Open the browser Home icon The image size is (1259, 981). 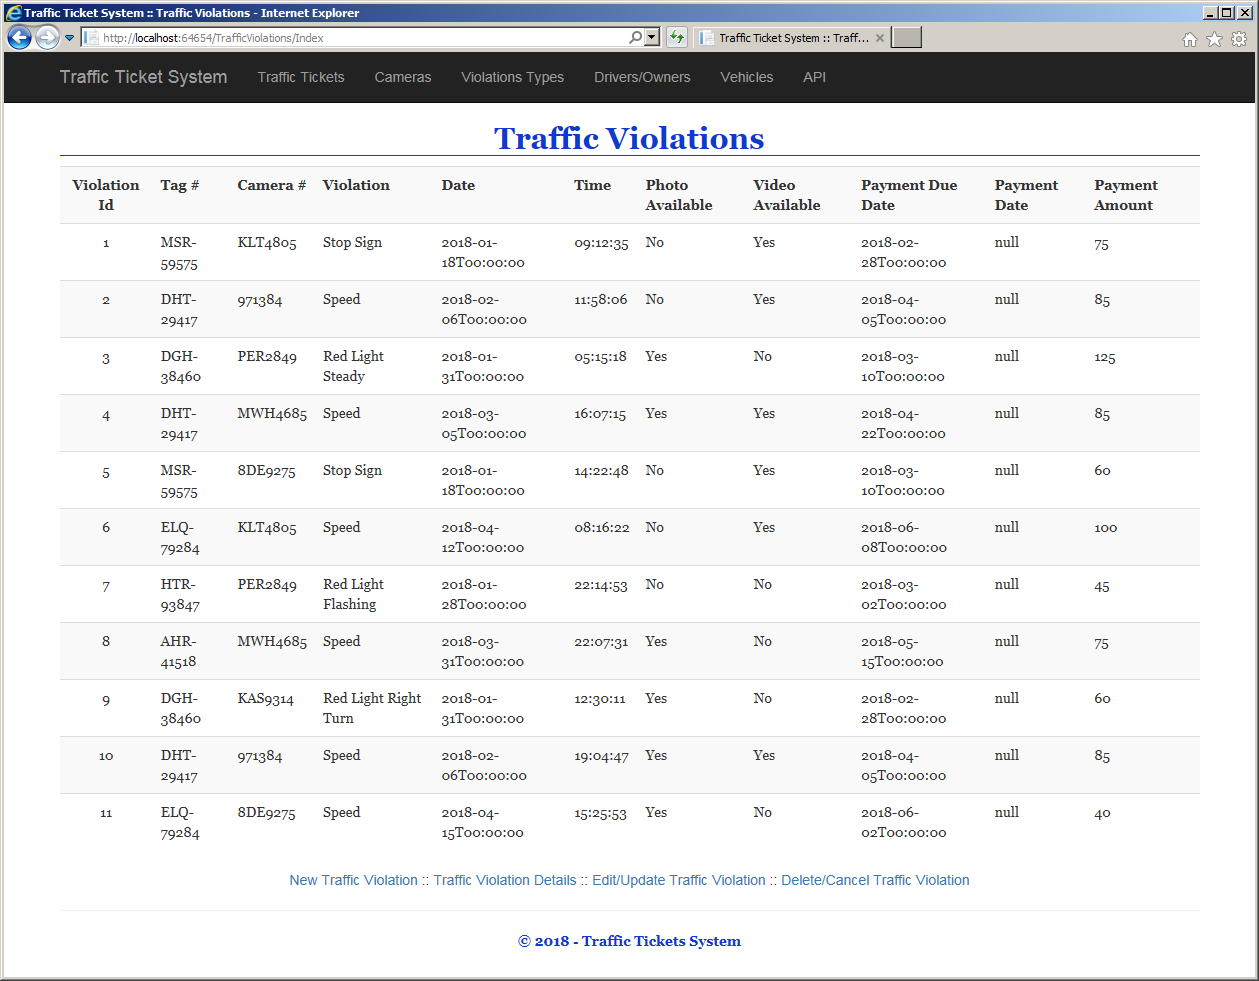1189,39
